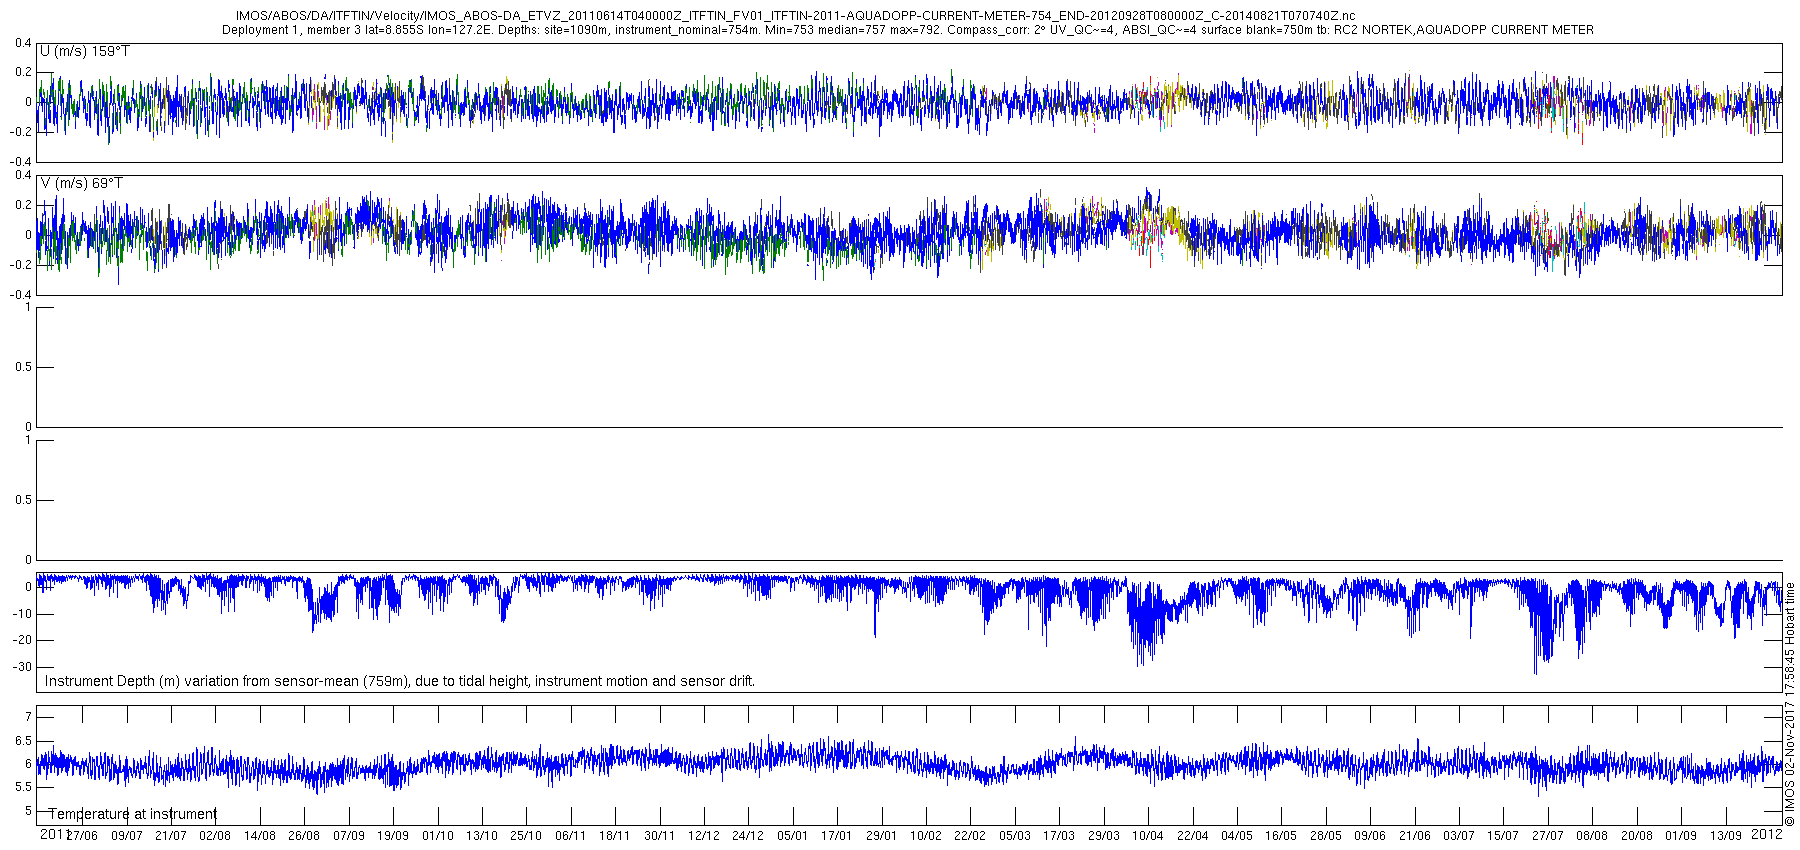Select the 05/01 date tick label
Image resolution: width=1800 pixels, height=850 pixels.
(793, 836)
